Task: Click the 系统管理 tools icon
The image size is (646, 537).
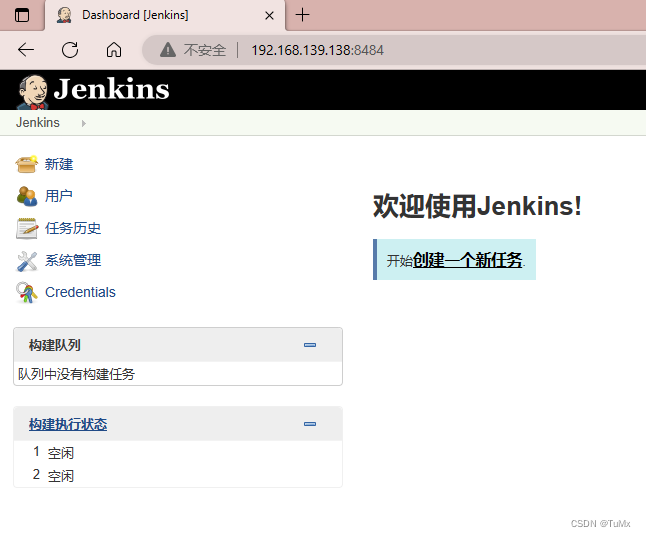Action: tap(26, 260)
